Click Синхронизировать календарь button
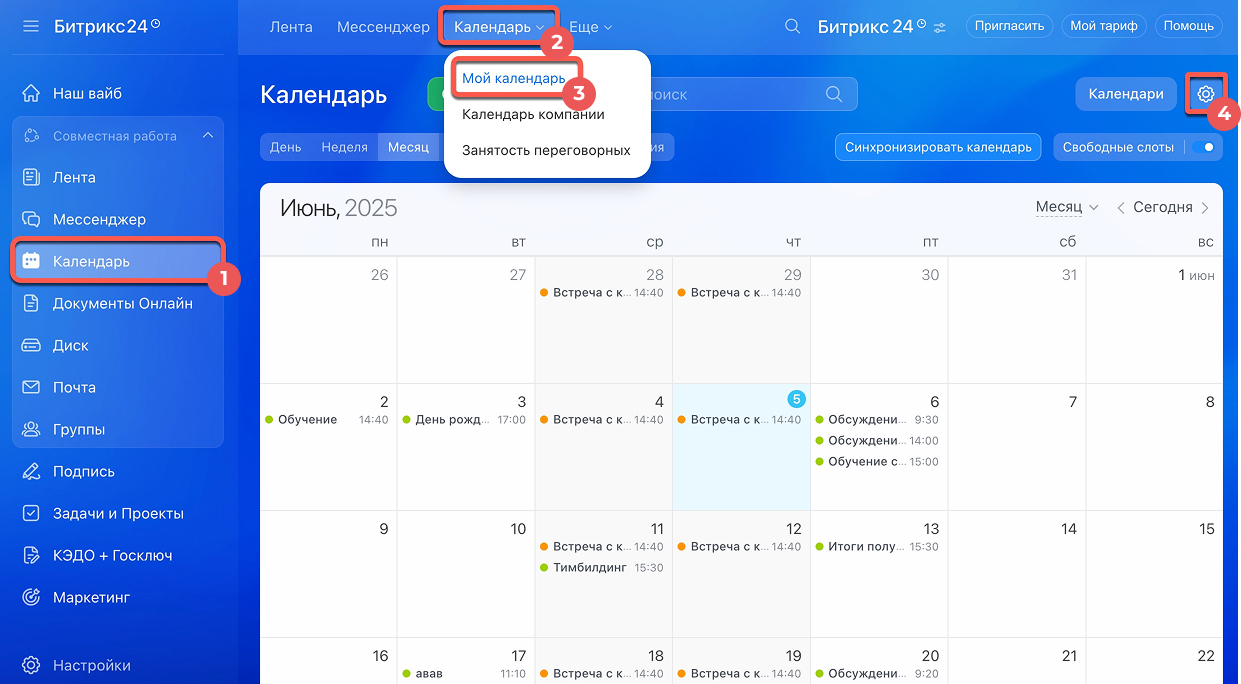The width and height of the screenshot is (1241, 684). [x=938, y=147]
